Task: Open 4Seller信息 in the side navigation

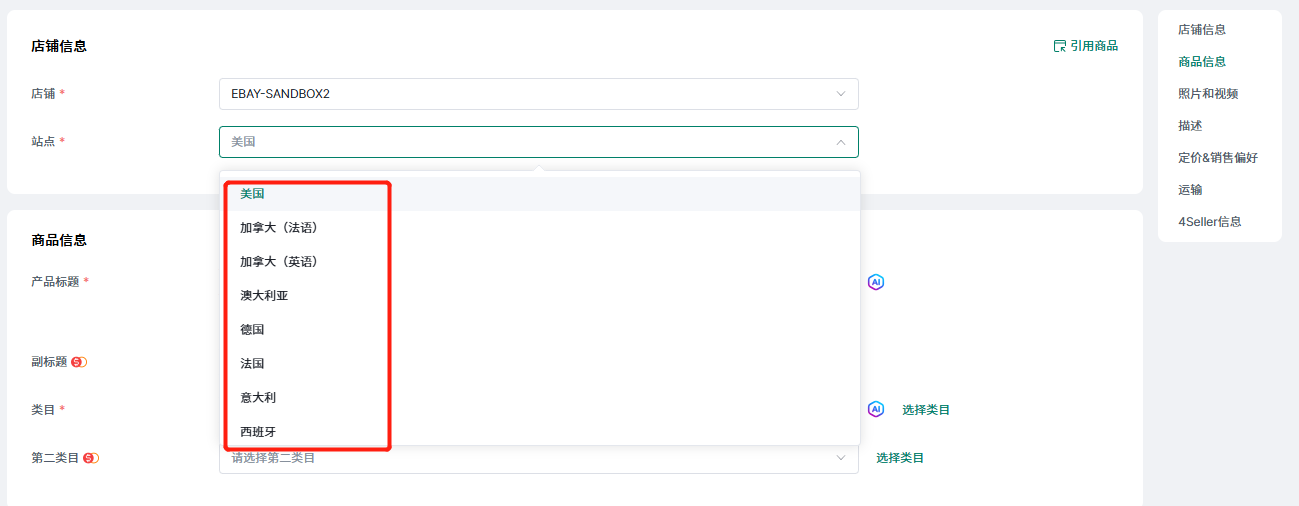Action: (1209, 222)
